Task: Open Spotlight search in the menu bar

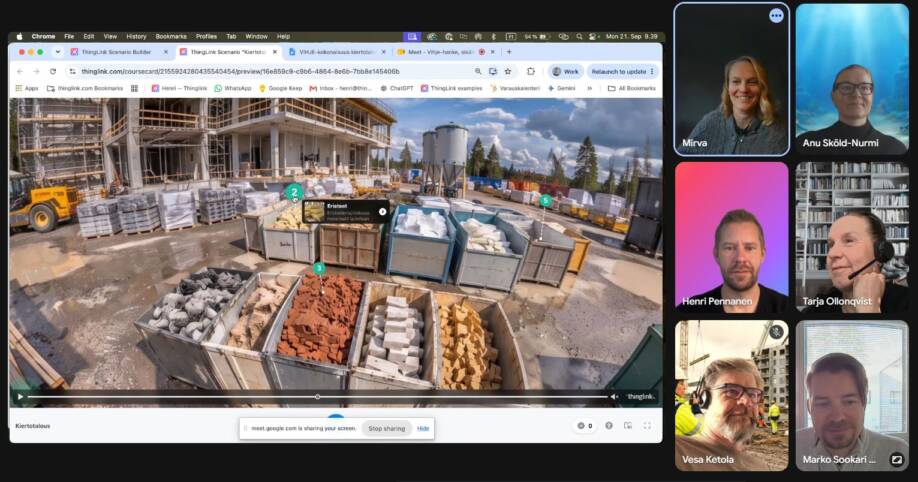Action: click(579, 36)
